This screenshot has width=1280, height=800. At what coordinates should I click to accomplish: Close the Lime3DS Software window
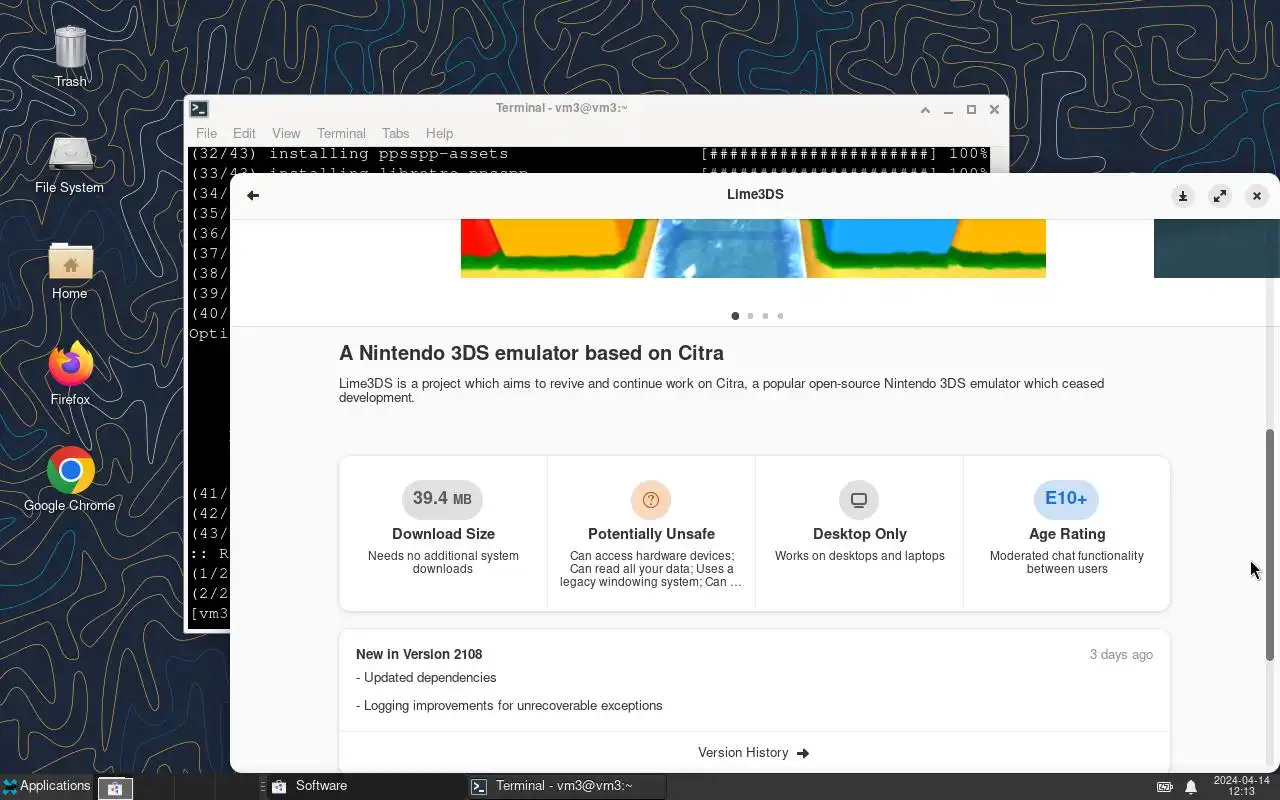pos(1257,196)
